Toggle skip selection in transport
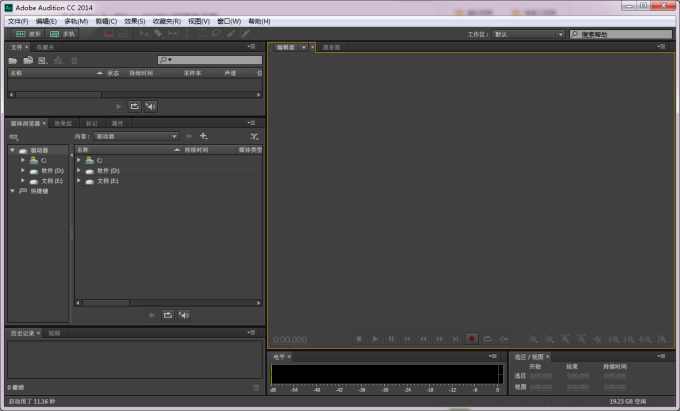Viewport: 680px width, 411px height. [x=503, y=339]
